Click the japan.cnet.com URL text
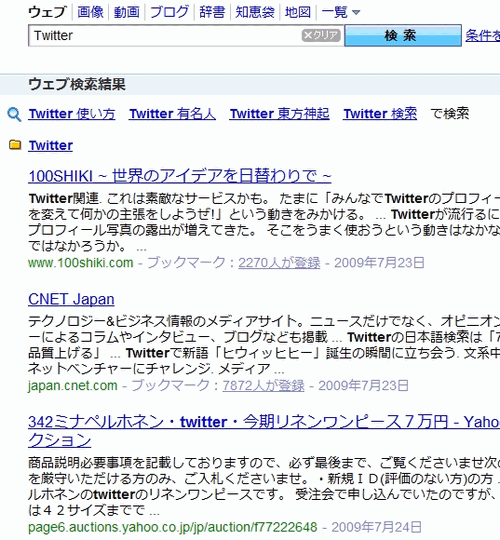This screenshot has width=500, height=540. (x=73, y=385)
